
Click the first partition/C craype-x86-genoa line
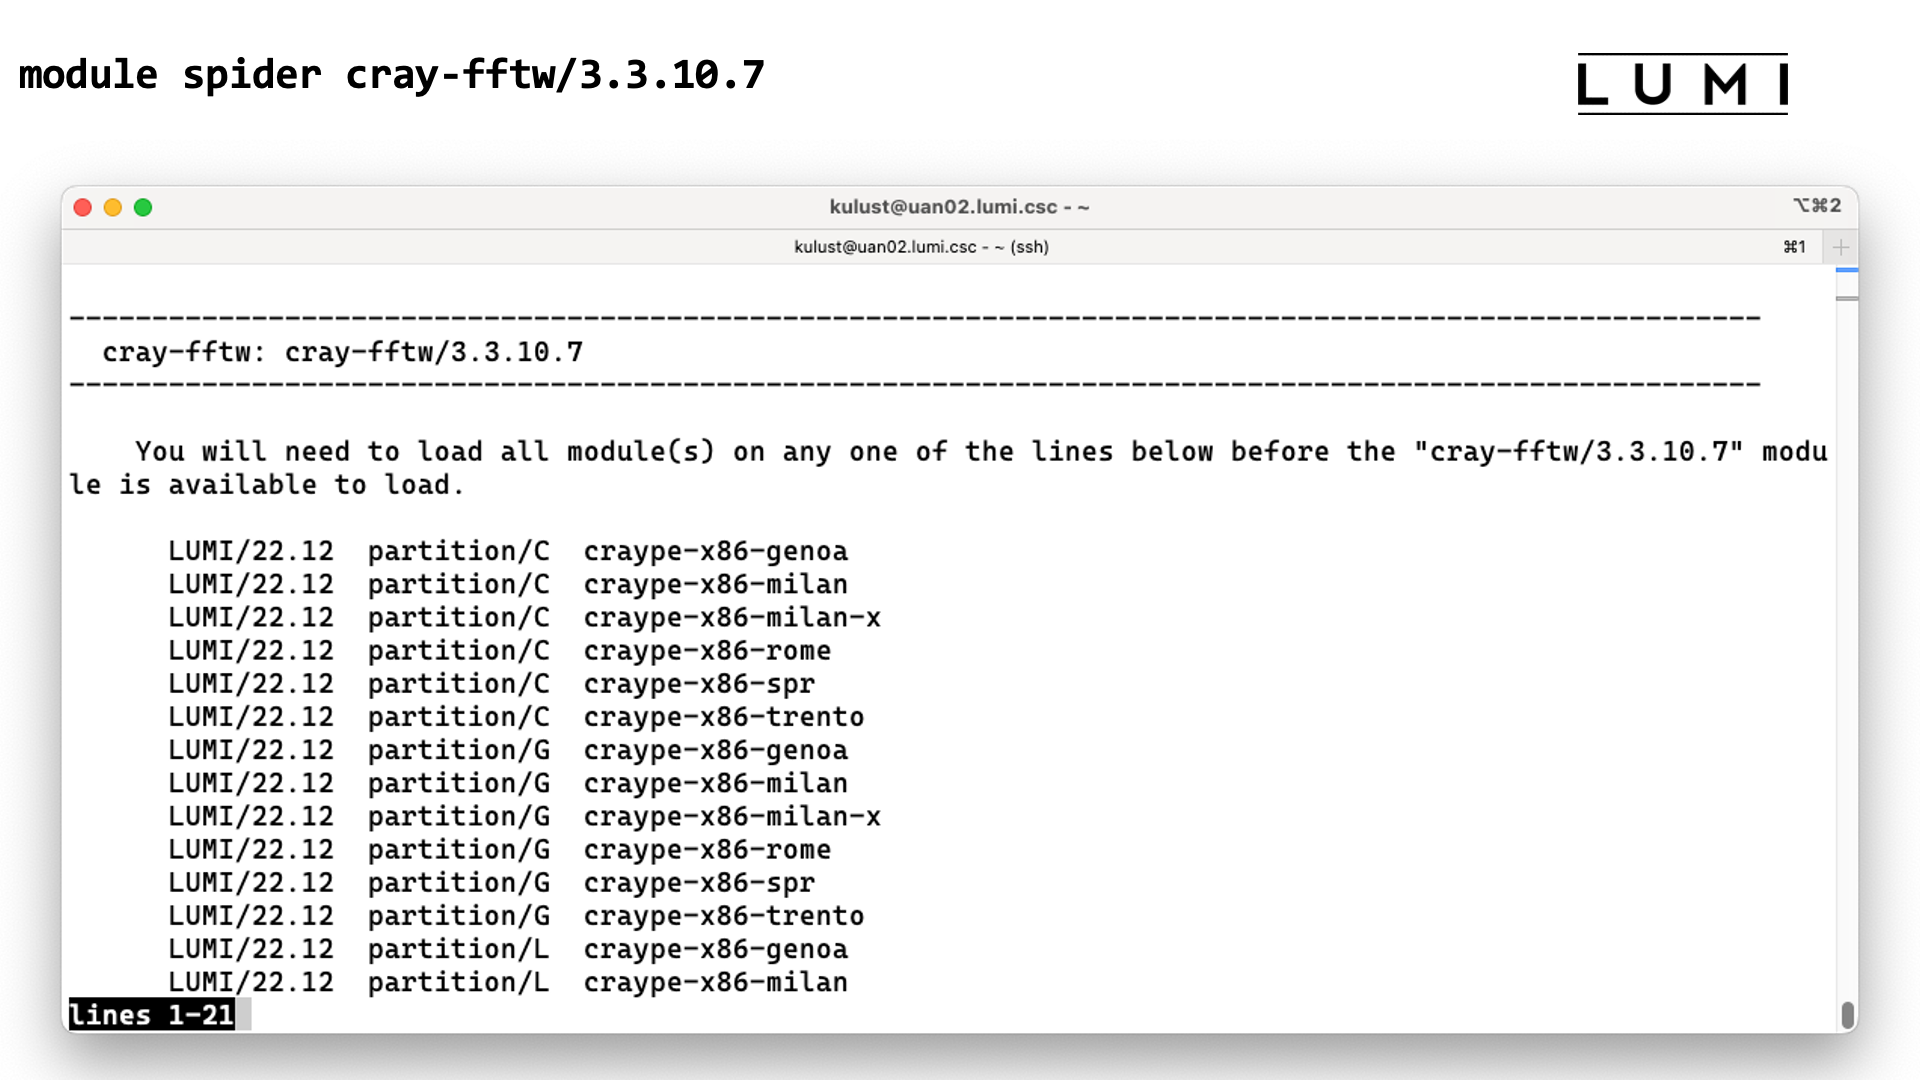[x=507, y=551]
